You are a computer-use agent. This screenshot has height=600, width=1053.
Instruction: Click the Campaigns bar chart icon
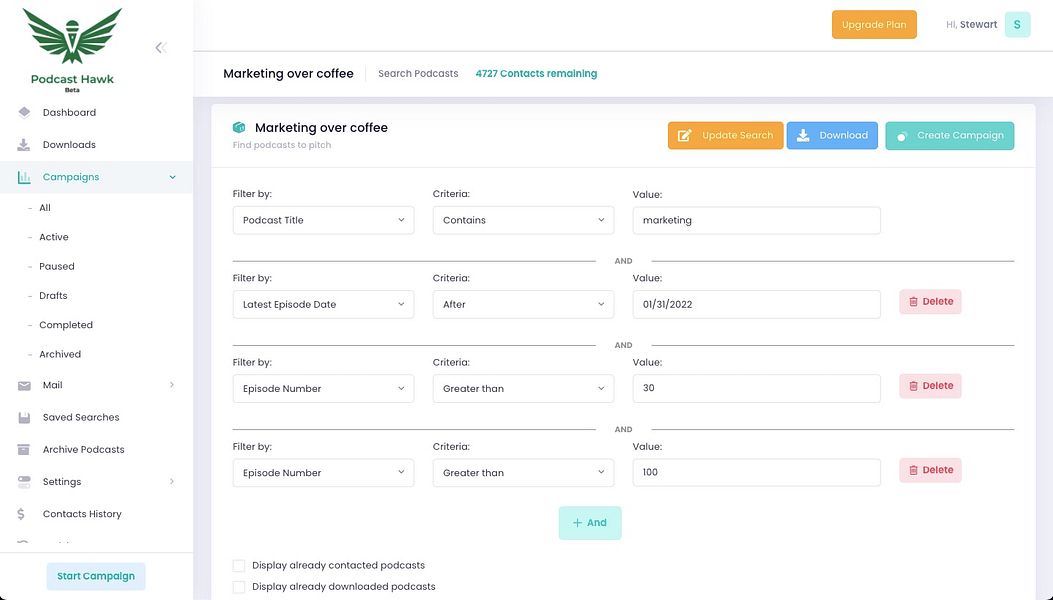click(x=24, y=177)
